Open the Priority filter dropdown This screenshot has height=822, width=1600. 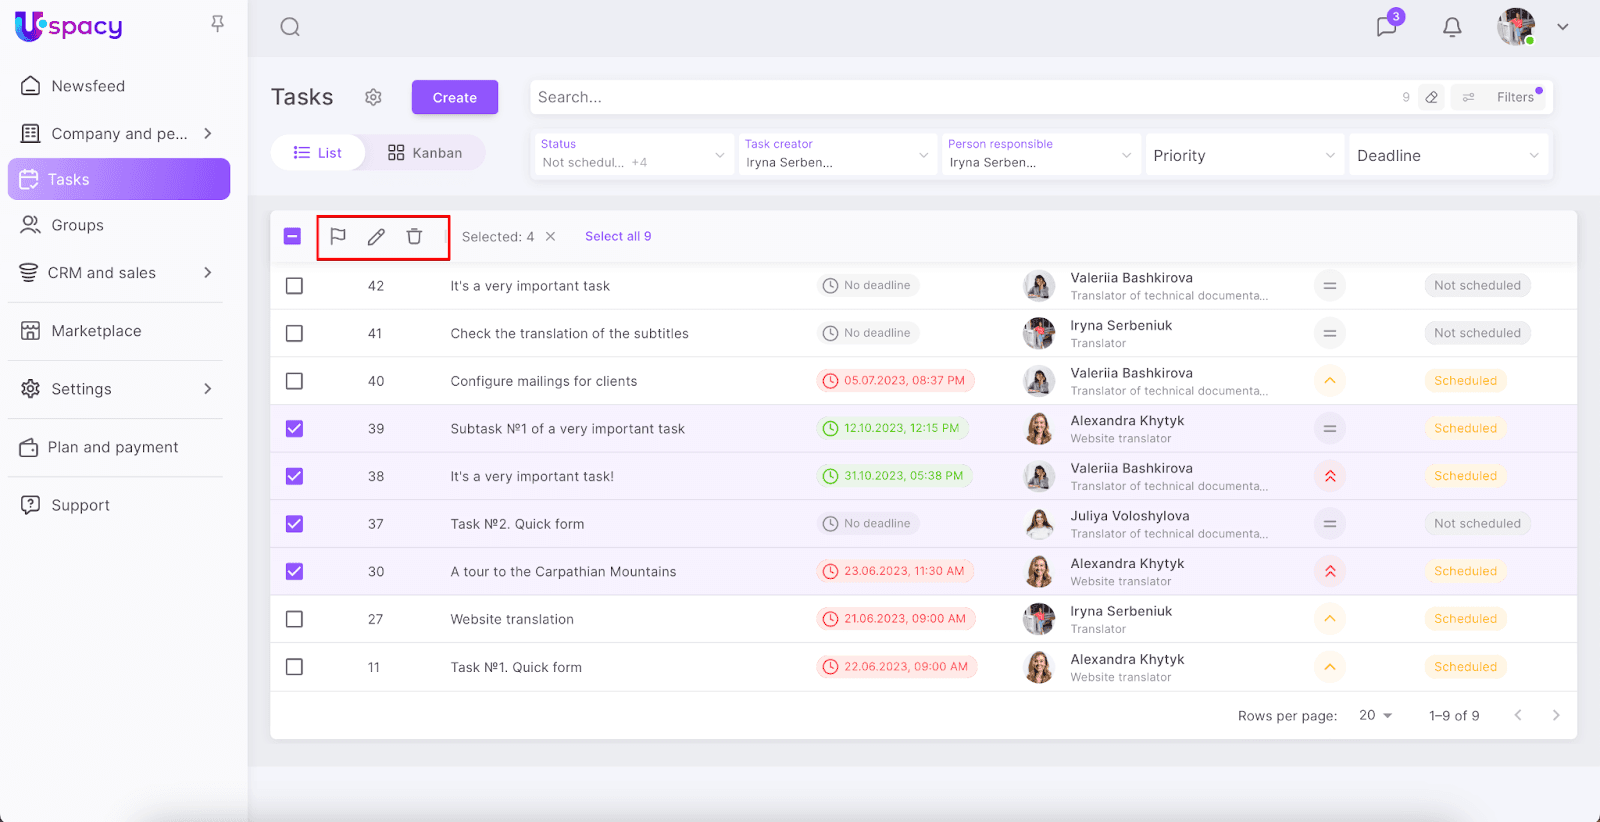(x=1243, y=156)
